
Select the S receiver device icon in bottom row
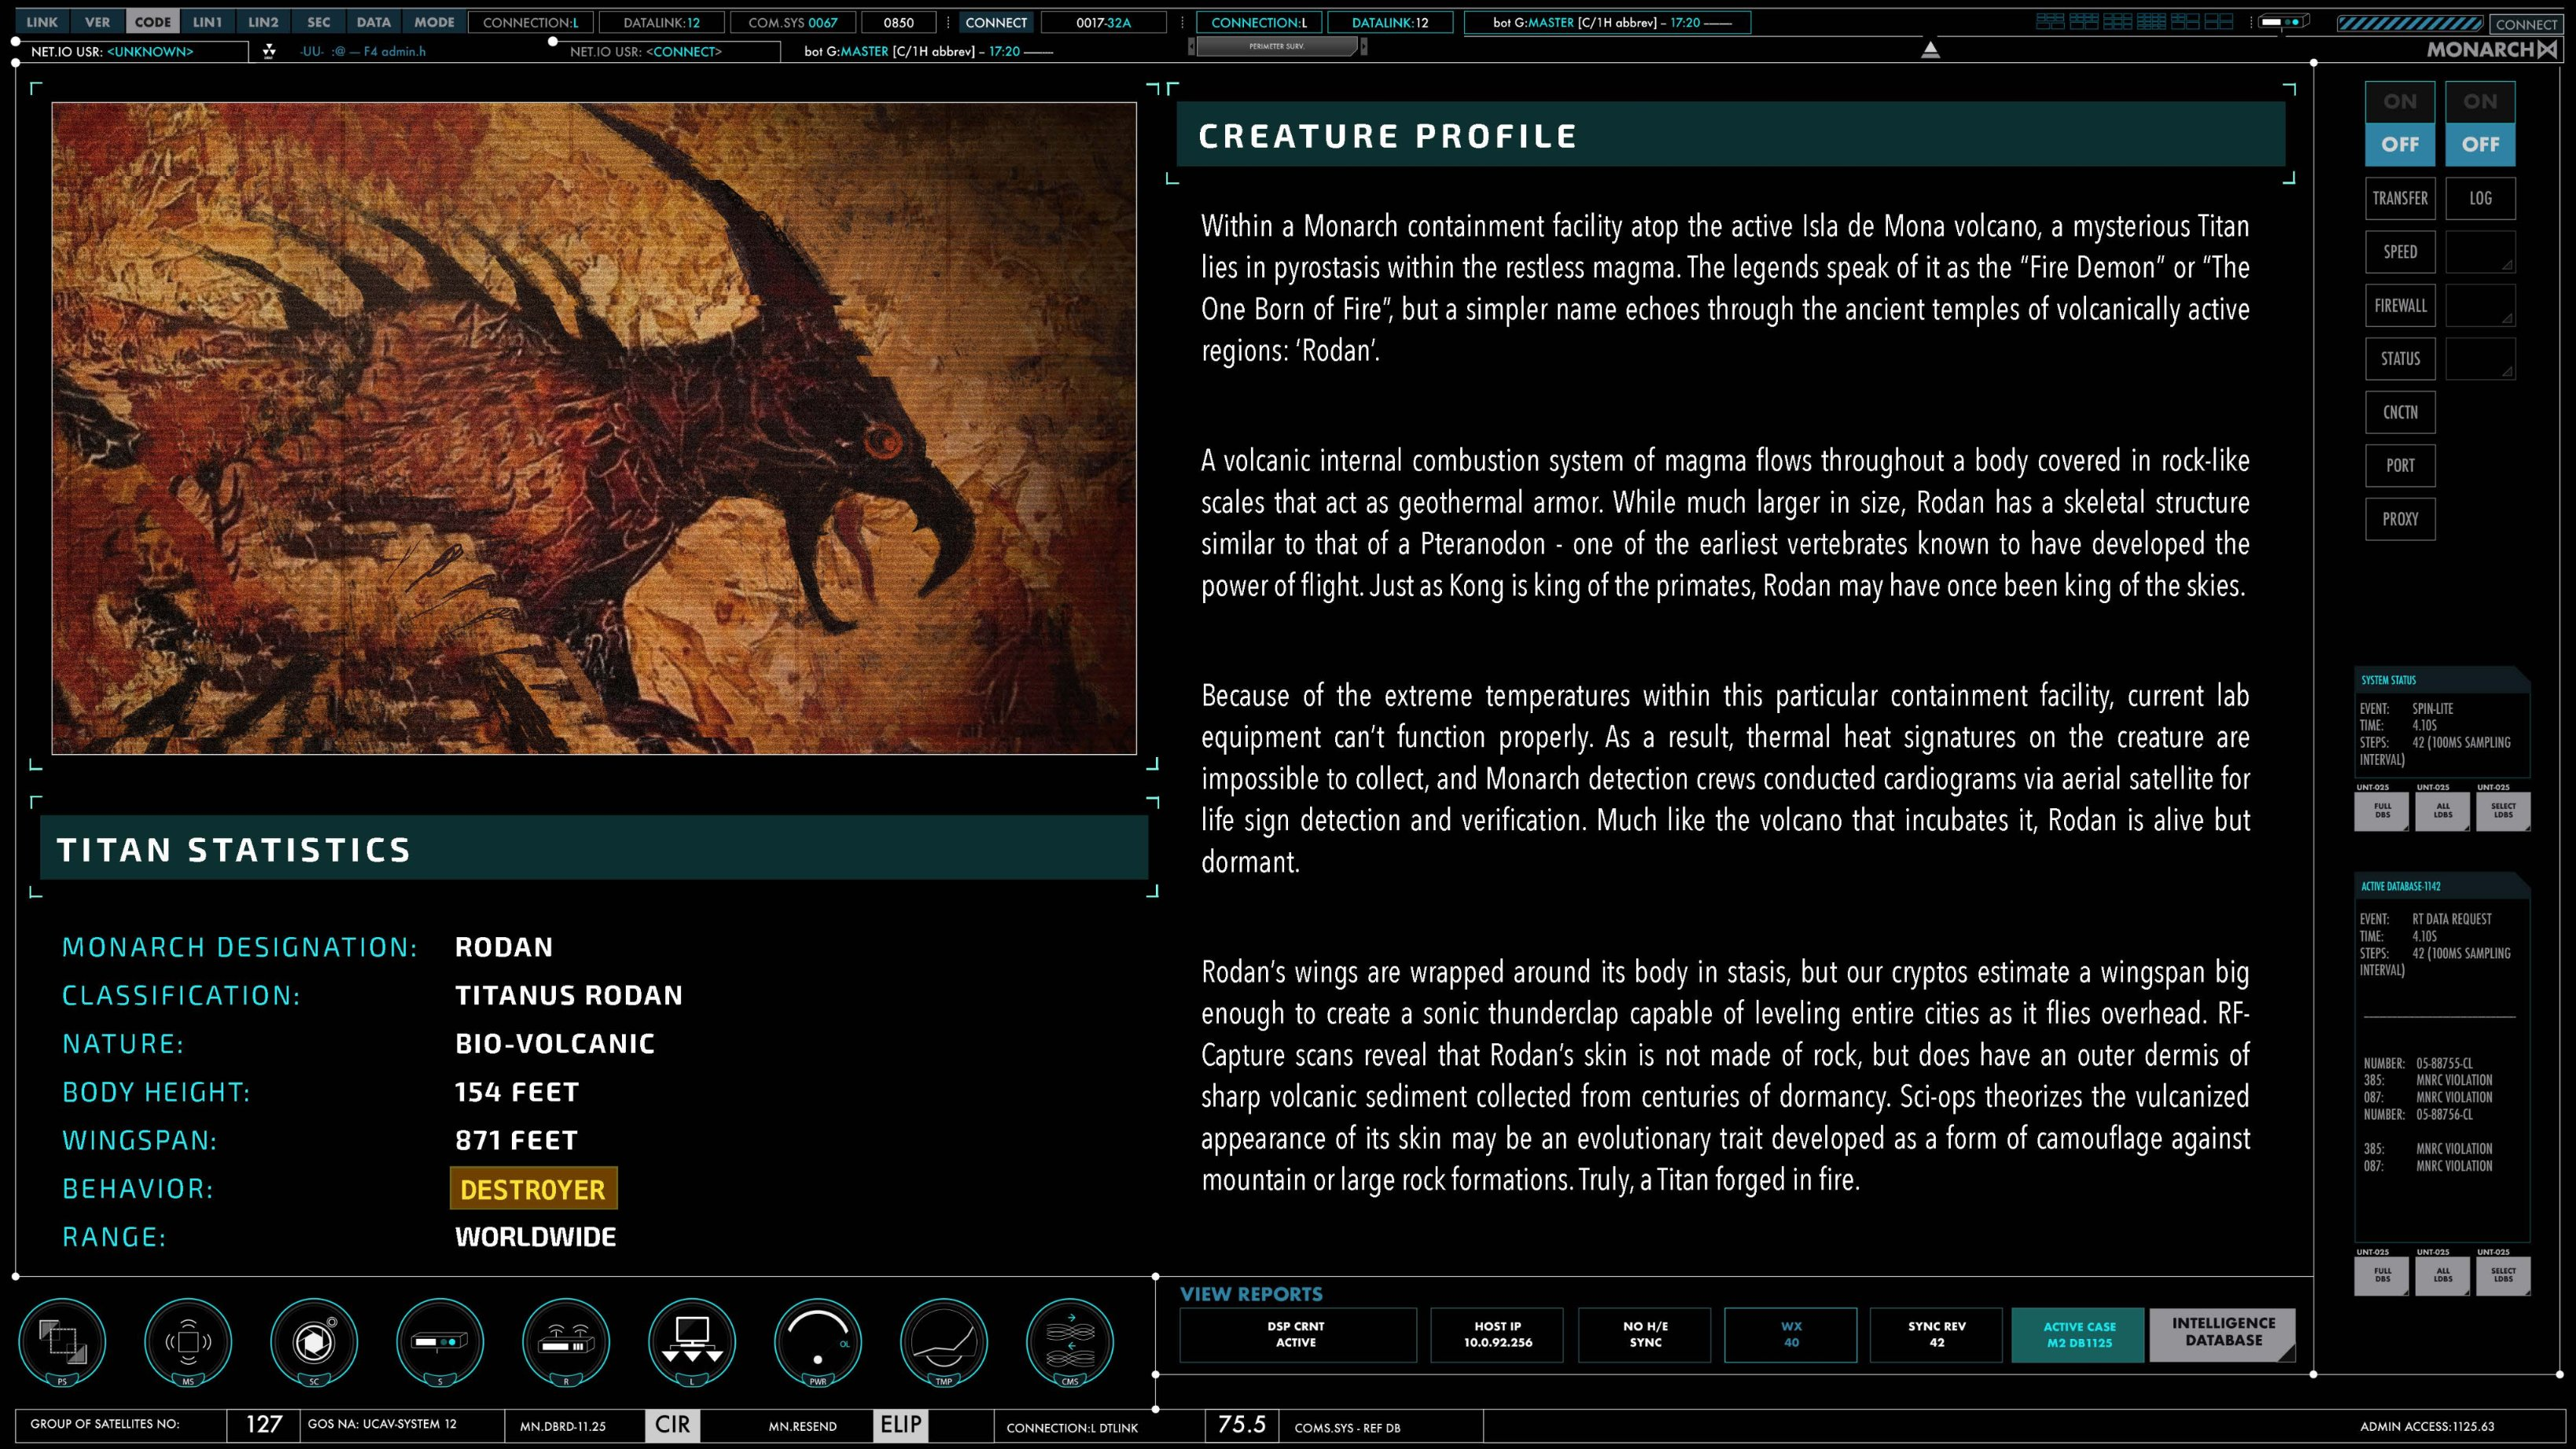440,1341
